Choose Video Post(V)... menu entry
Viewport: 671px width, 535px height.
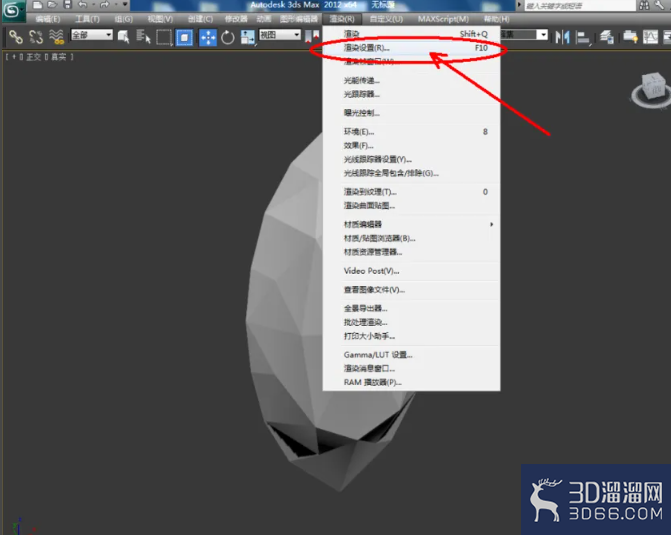[x=411, y=271]
